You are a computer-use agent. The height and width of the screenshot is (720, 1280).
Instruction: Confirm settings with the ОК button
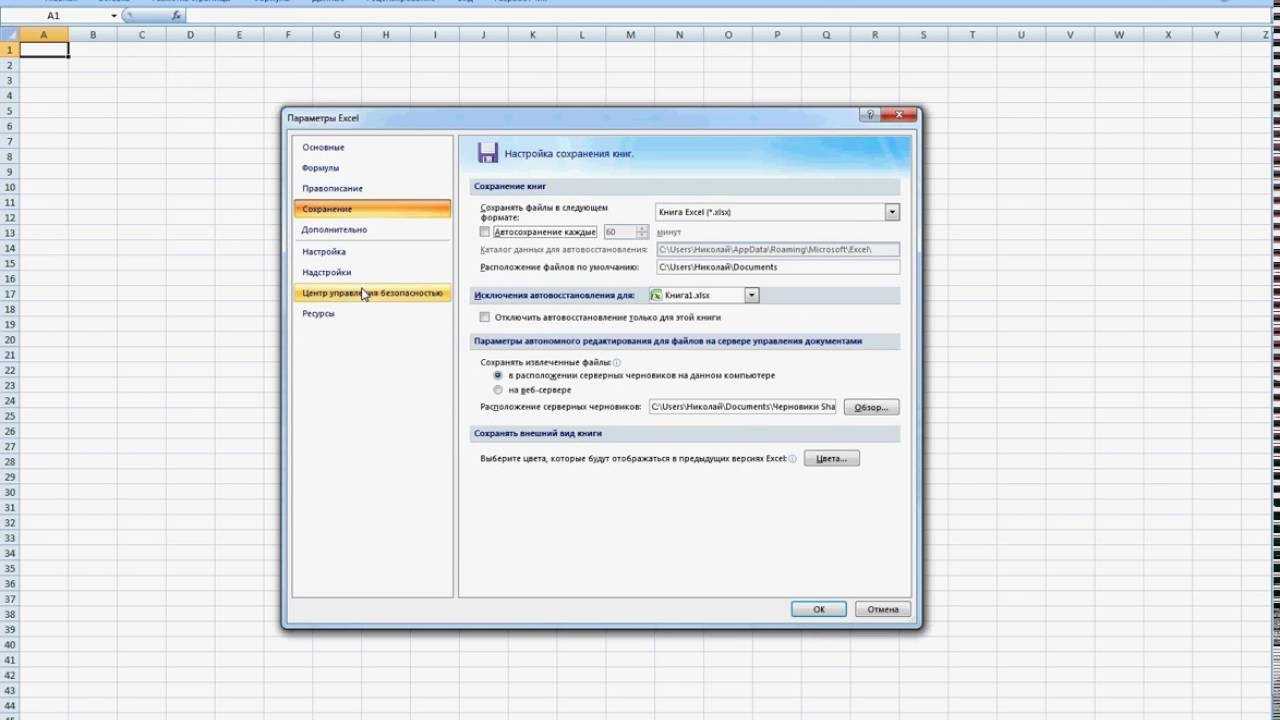tap(819, 609)
